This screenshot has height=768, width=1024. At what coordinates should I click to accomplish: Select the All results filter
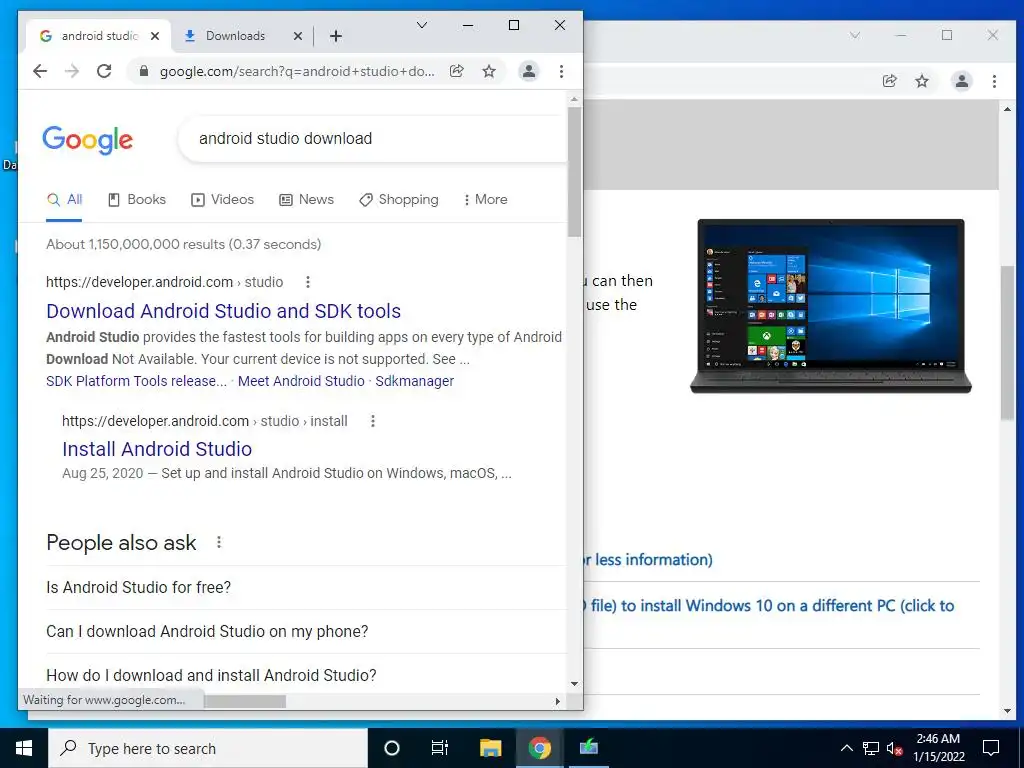64,200
